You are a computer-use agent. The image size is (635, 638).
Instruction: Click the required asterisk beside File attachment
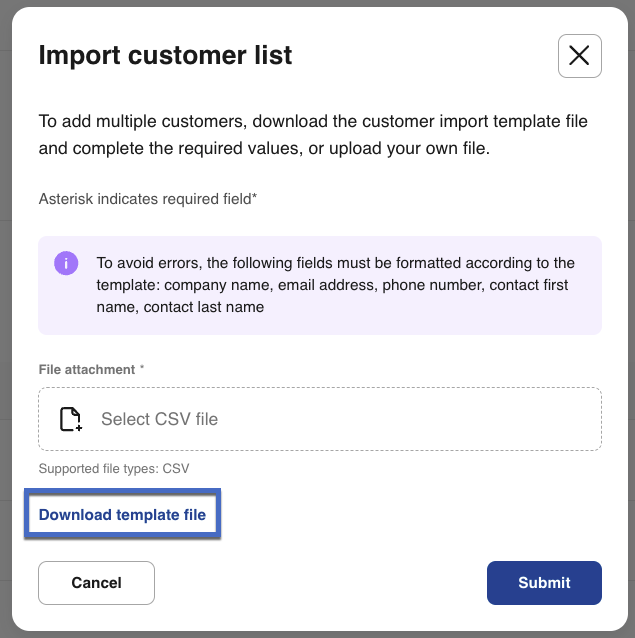pos(142,370)
